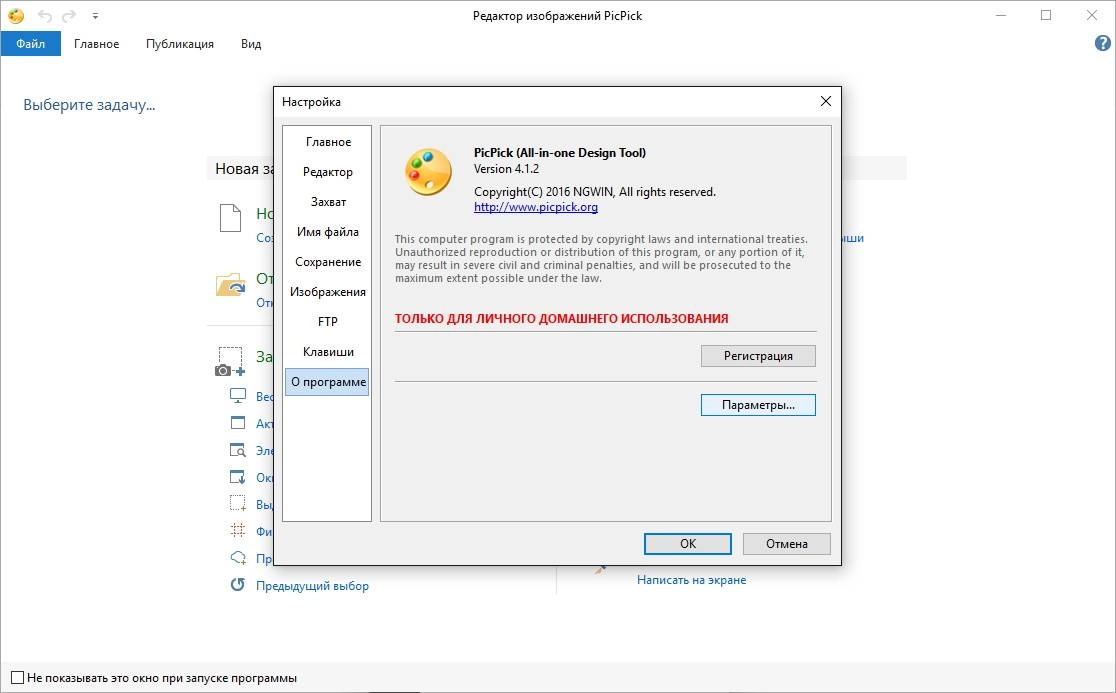Click the repeat last capture icon
1116x693 pixels.
click(238, 585)
